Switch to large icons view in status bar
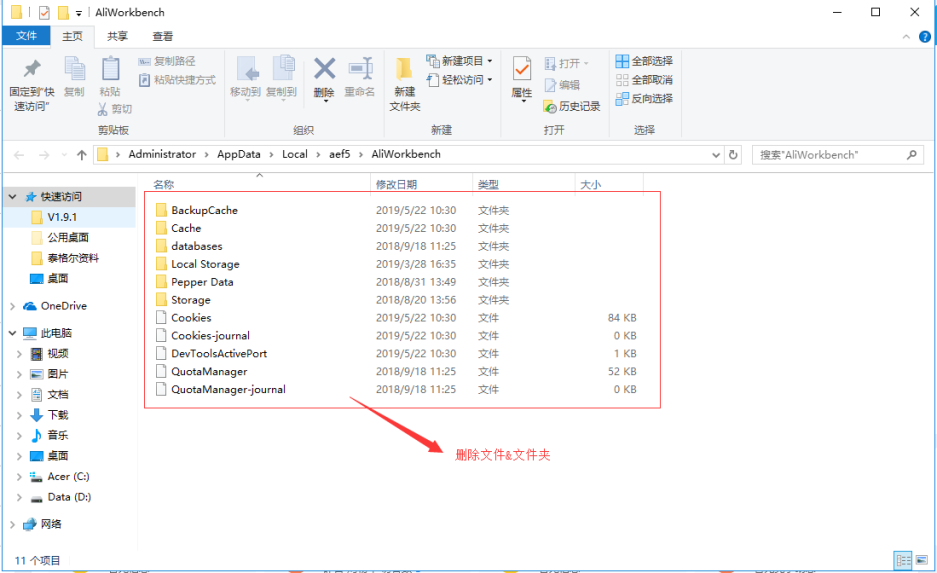This screenshot has height=573, width=937. tap(923, 560)
